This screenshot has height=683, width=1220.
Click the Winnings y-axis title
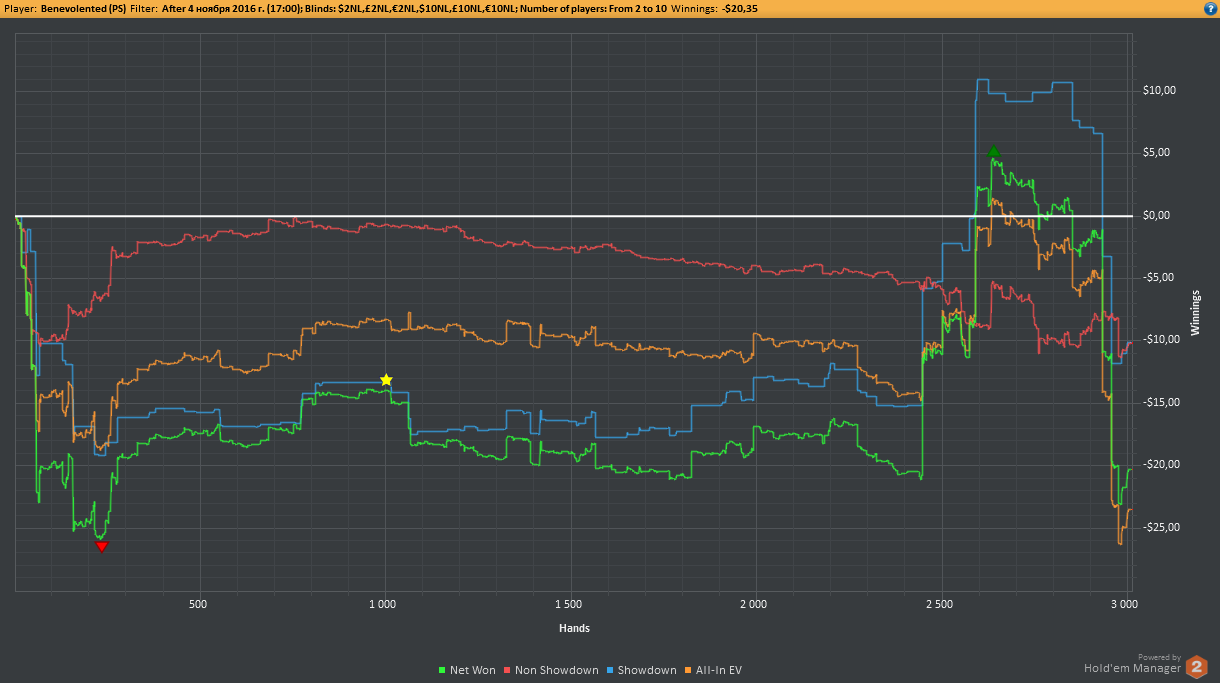point(1196,311)
